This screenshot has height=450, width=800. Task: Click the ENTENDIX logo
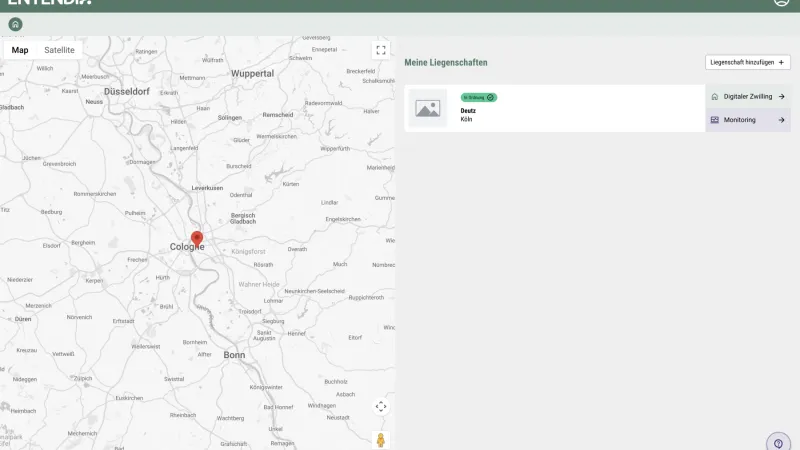pos(50,3)
